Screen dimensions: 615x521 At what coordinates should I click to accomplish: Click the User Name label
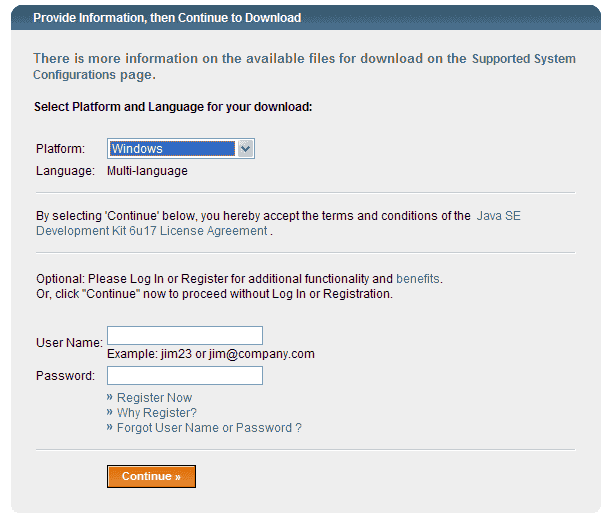point(69,343)
